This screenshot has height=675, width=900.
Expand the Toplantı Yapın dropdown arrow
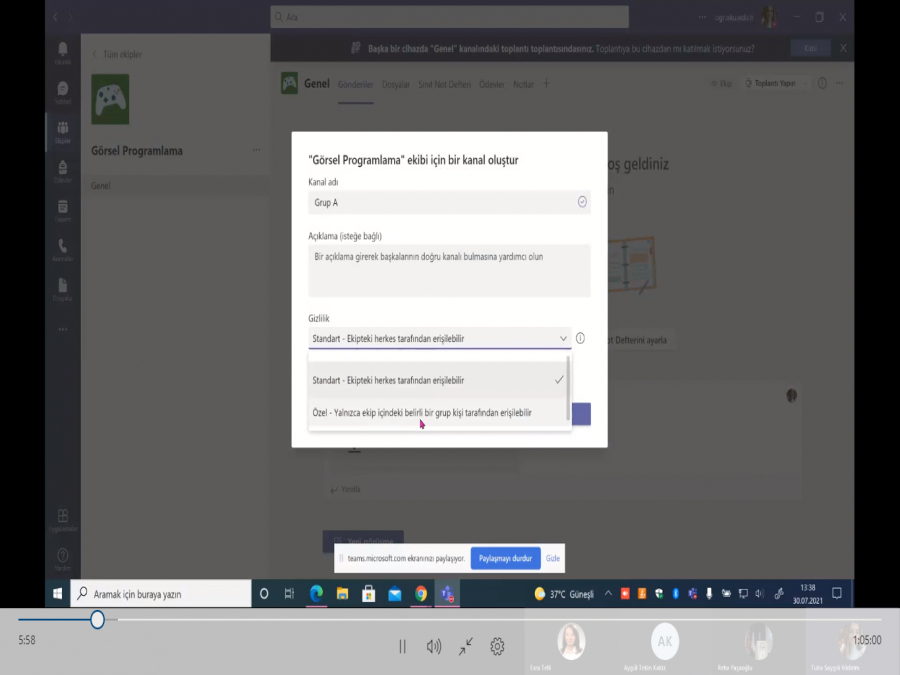point(805,83)
